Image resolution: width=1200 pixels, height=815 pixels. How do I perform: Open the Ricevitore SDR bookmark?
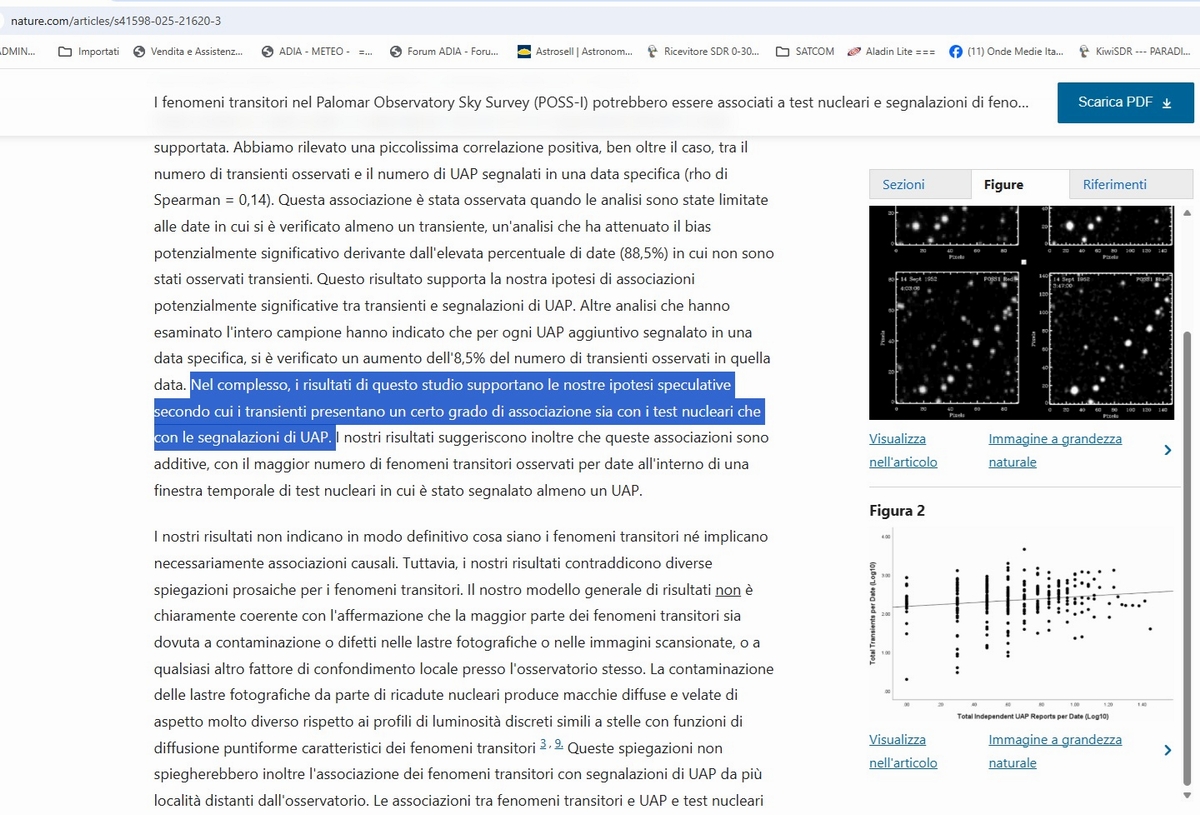(x=703, y=51)
